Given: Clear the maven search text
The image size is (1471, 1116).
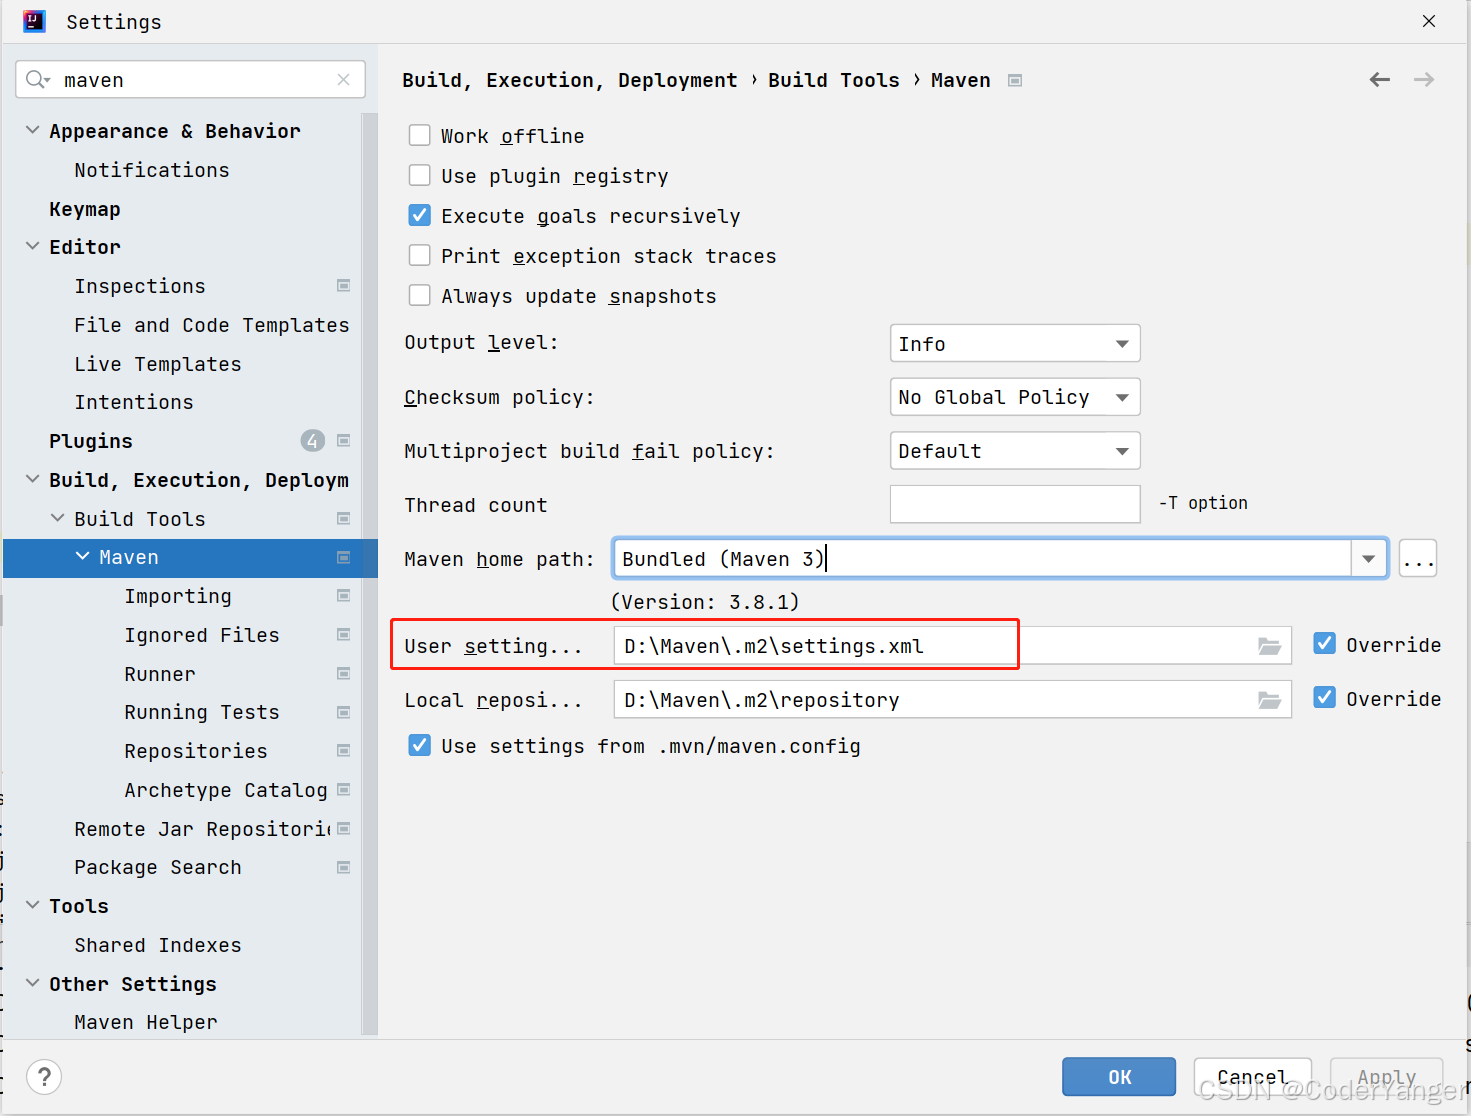Looking at the screenshot, I should tap(343, 80).
